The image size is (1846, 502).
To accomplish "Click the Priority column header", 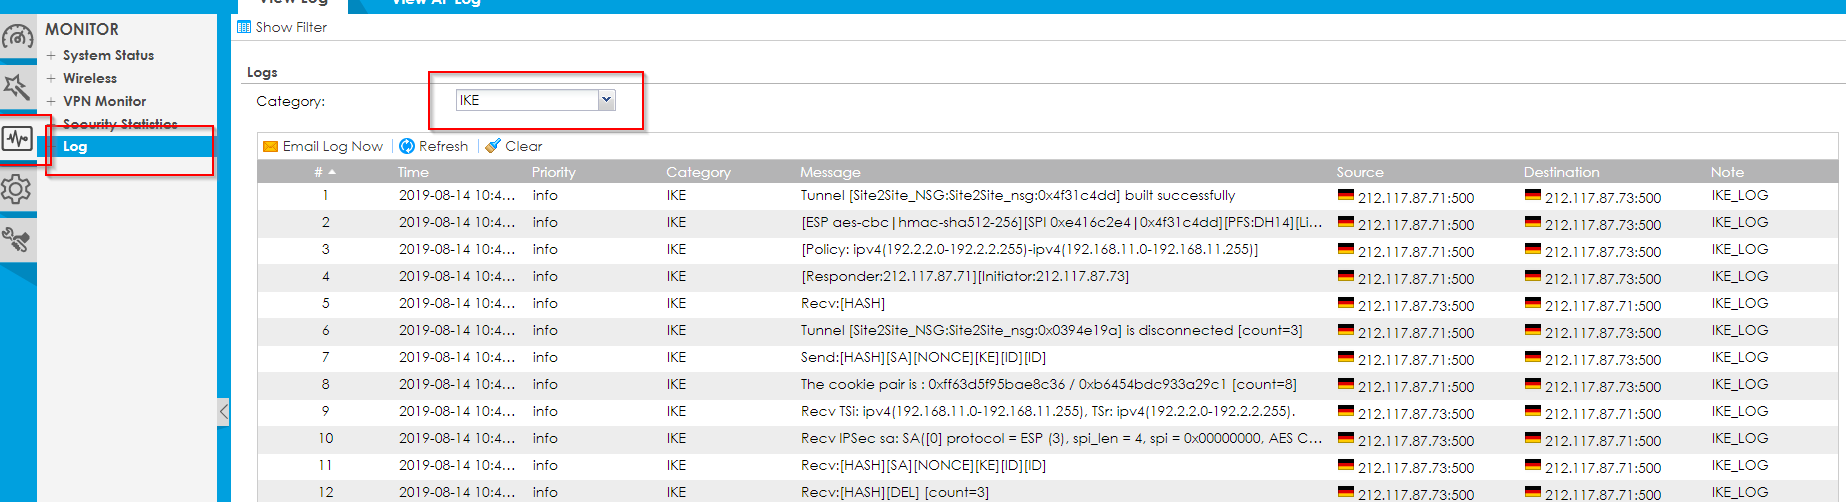I will (553, 172).
